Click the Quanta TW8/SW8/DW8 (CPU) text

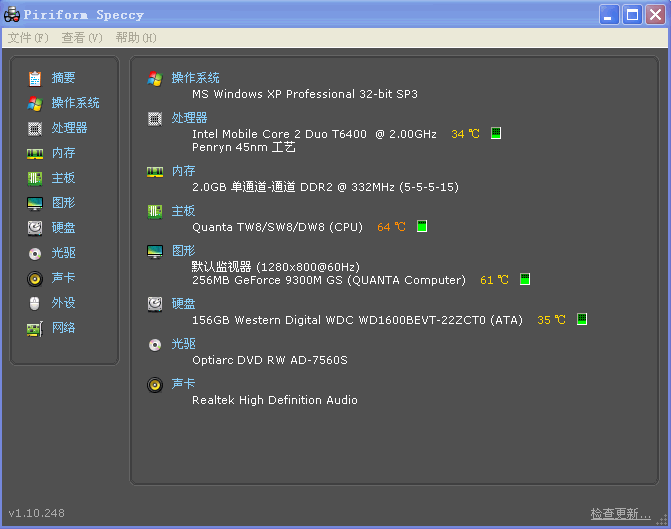pyautogui.click(x=277, y=227)
